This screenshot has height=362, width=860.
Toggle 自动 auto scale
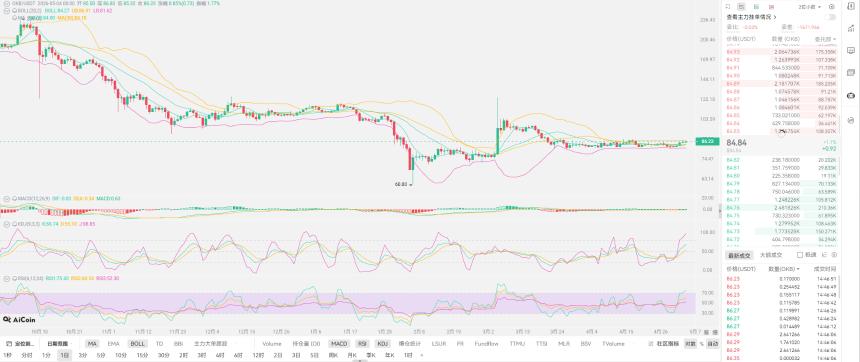[x=712, y=344]
